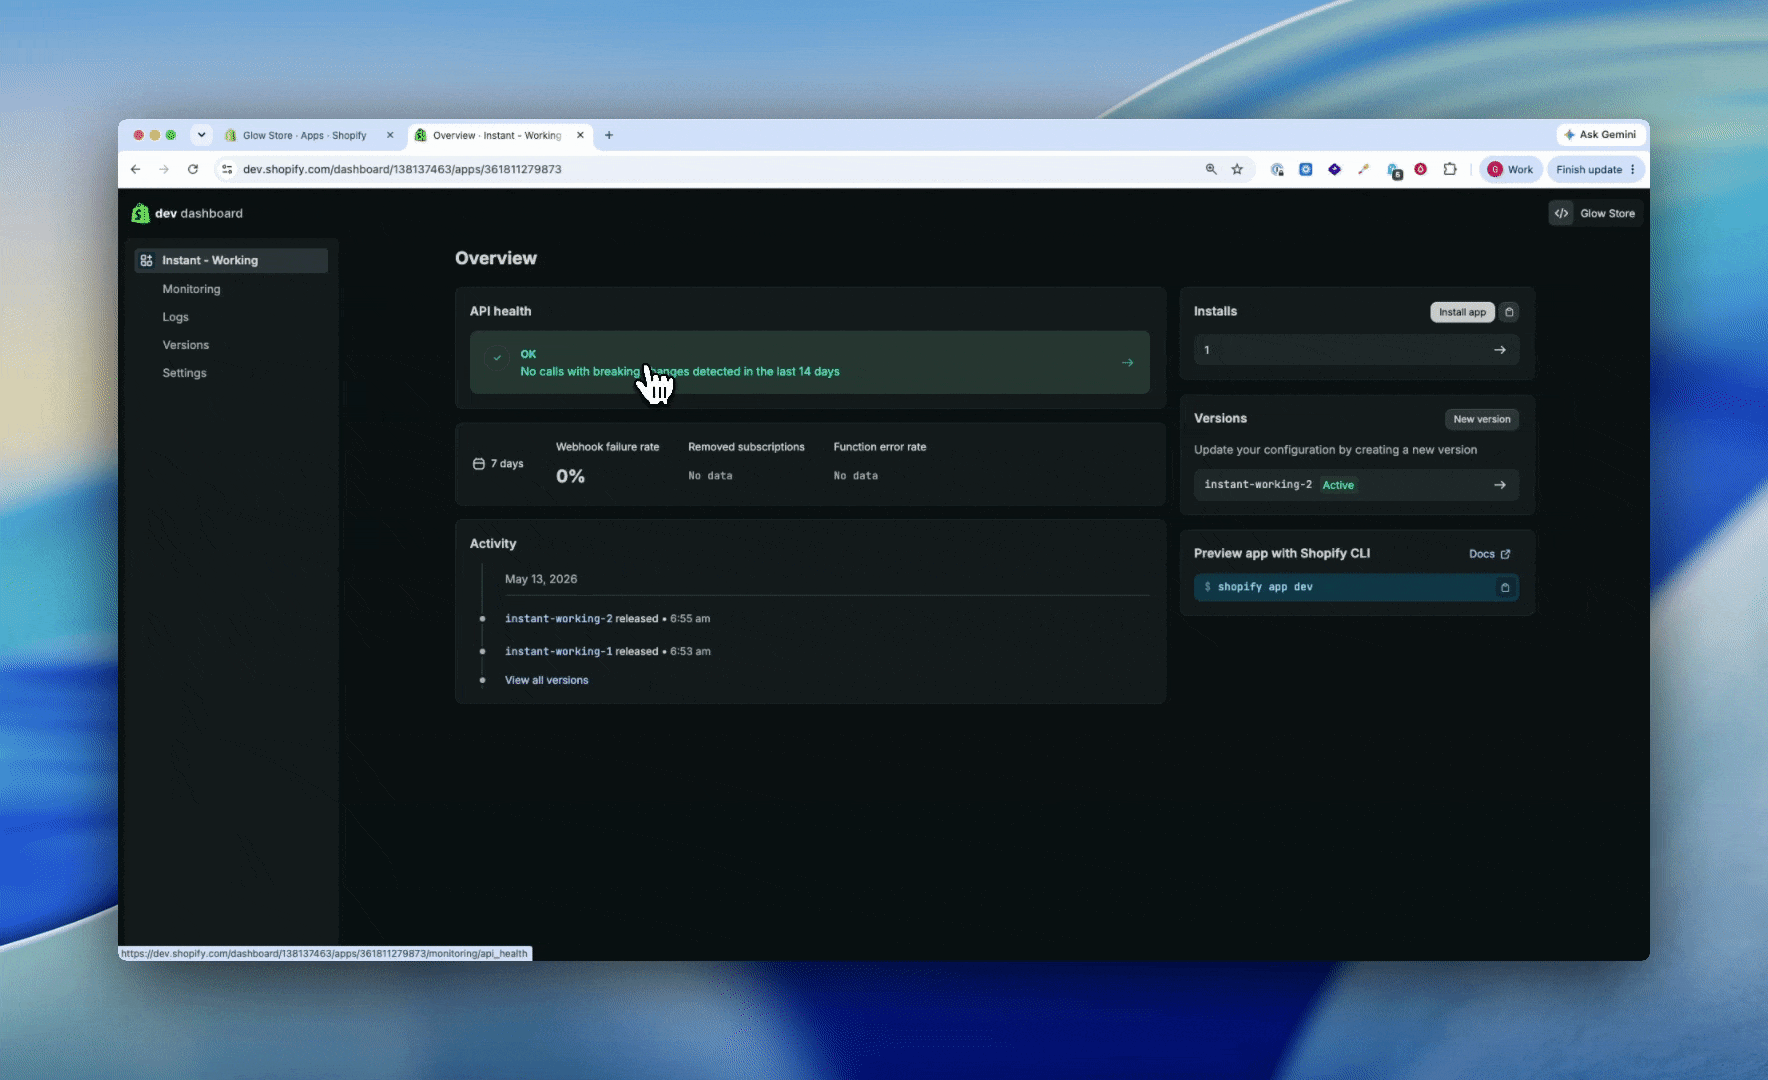Click the Function error rate metric label
This screenshot has width=1768, height=1080.
pyautogui.click(x=880, y=447)
